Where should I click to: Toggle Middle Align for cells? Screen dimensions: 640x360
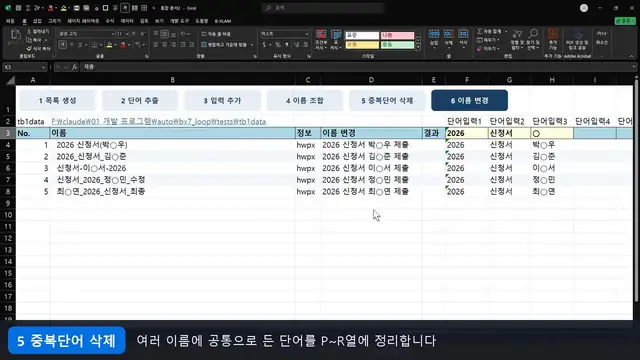click(x=164, y=34)
